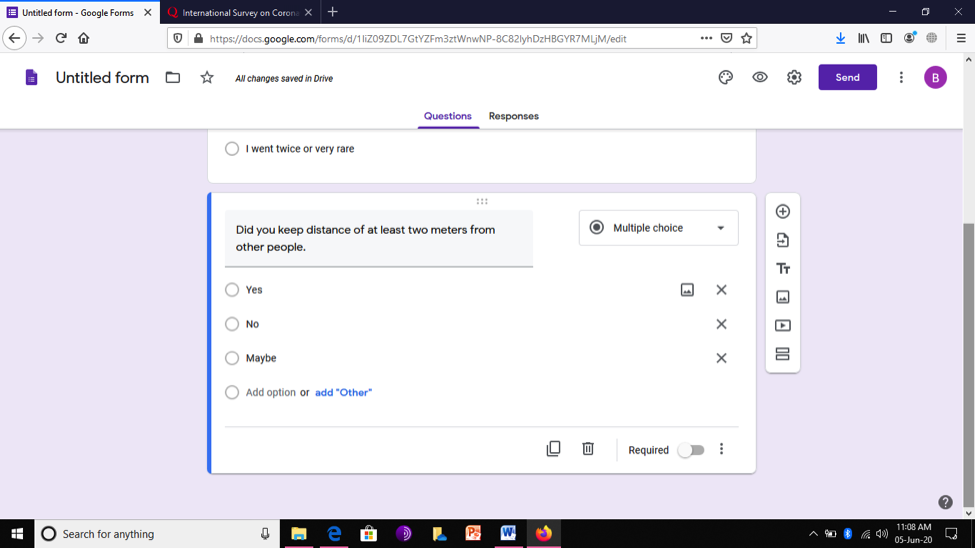
Task: Select the Untitled form browser tab
Action: pos(78,12)
